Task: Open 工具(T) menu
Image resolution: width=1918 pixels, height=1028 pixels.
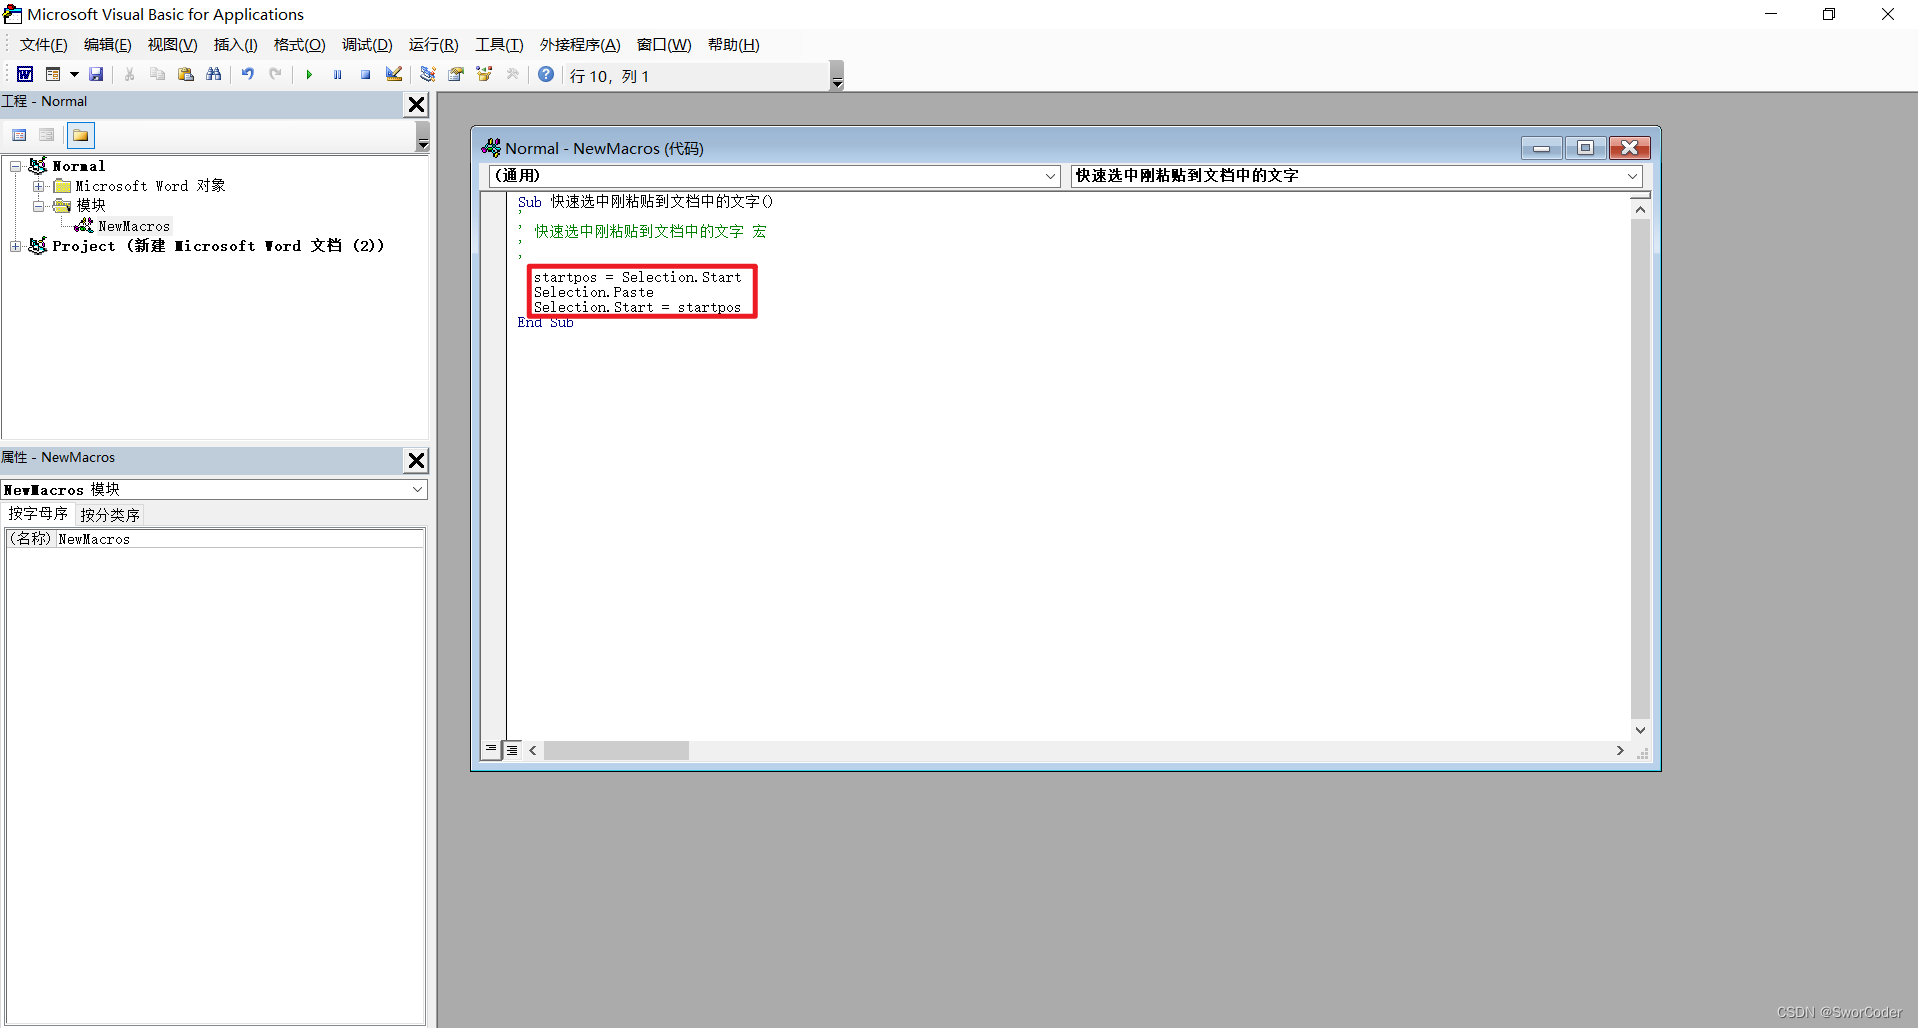Action: coord(499,45)
